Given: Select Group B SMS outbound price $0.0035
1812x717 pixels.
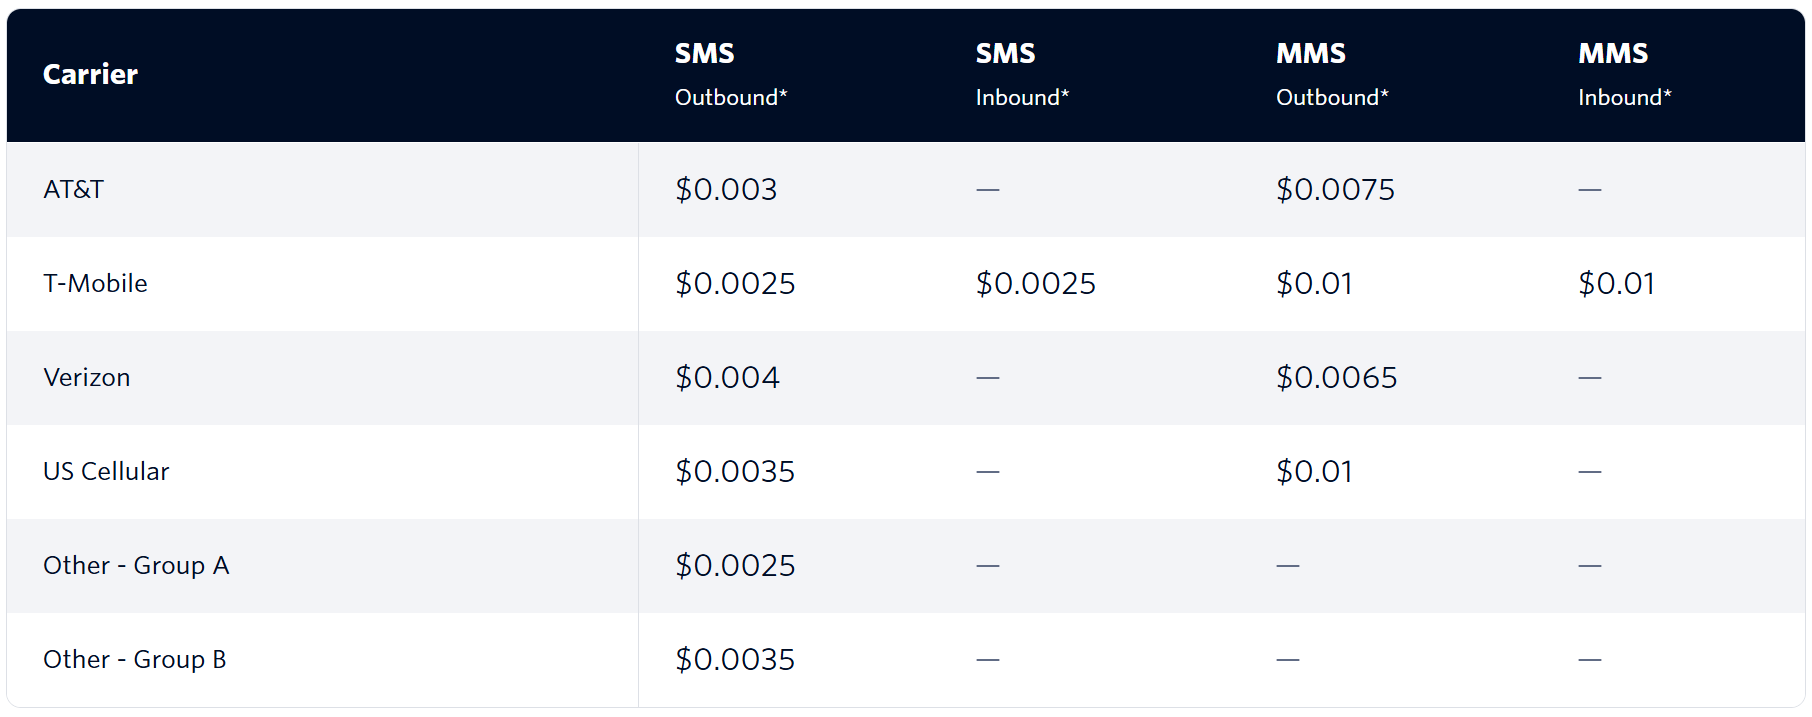Looking at the screenshot, I should click(x=735, y=659).
